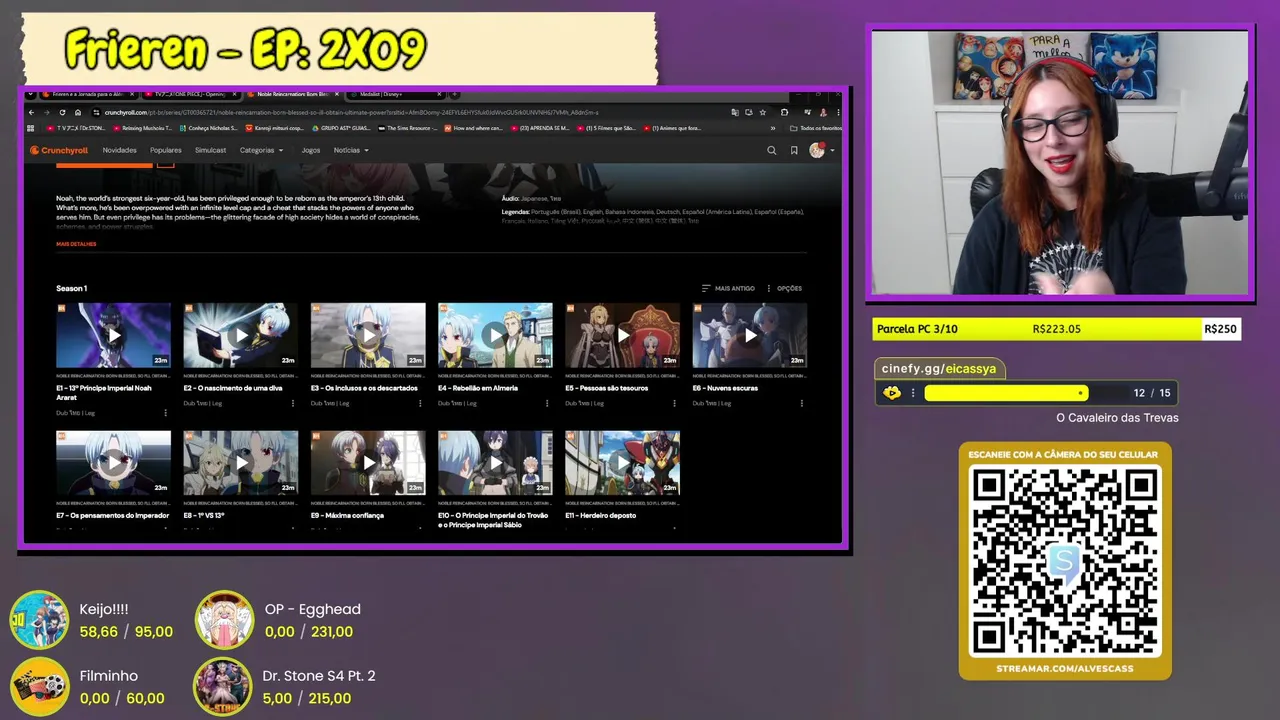This screenshot has height=720, width=1280.
Task: Open the Todos os favoritos folder
Action: click(x=815, y=128)
